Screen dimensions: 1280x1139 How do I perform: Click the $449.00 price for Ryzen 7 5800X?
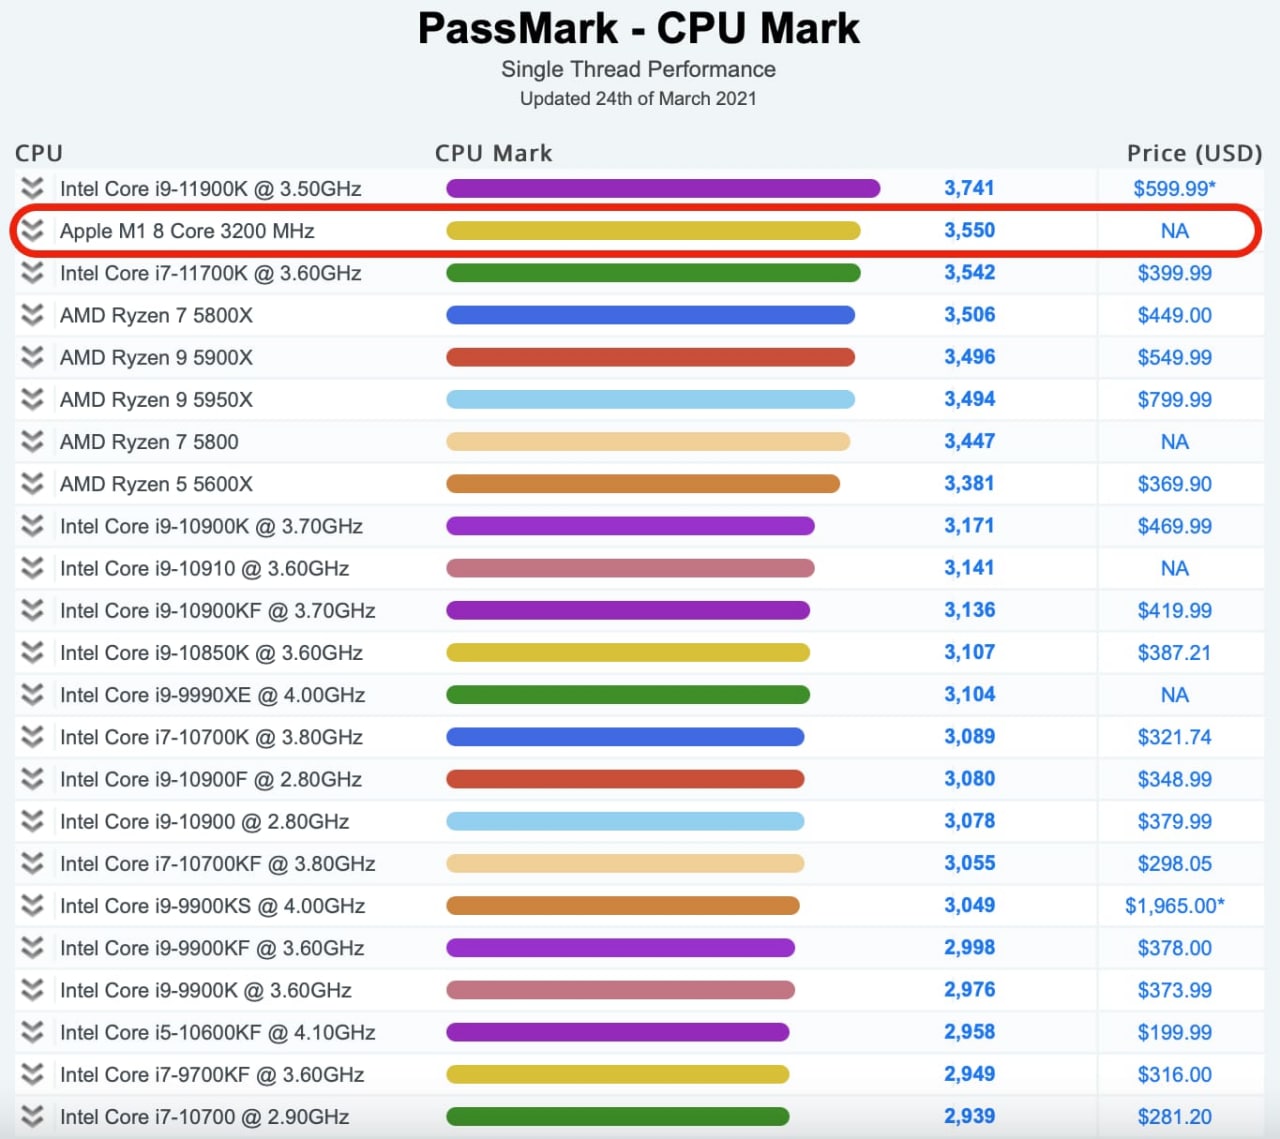[x=1174, y=315]
